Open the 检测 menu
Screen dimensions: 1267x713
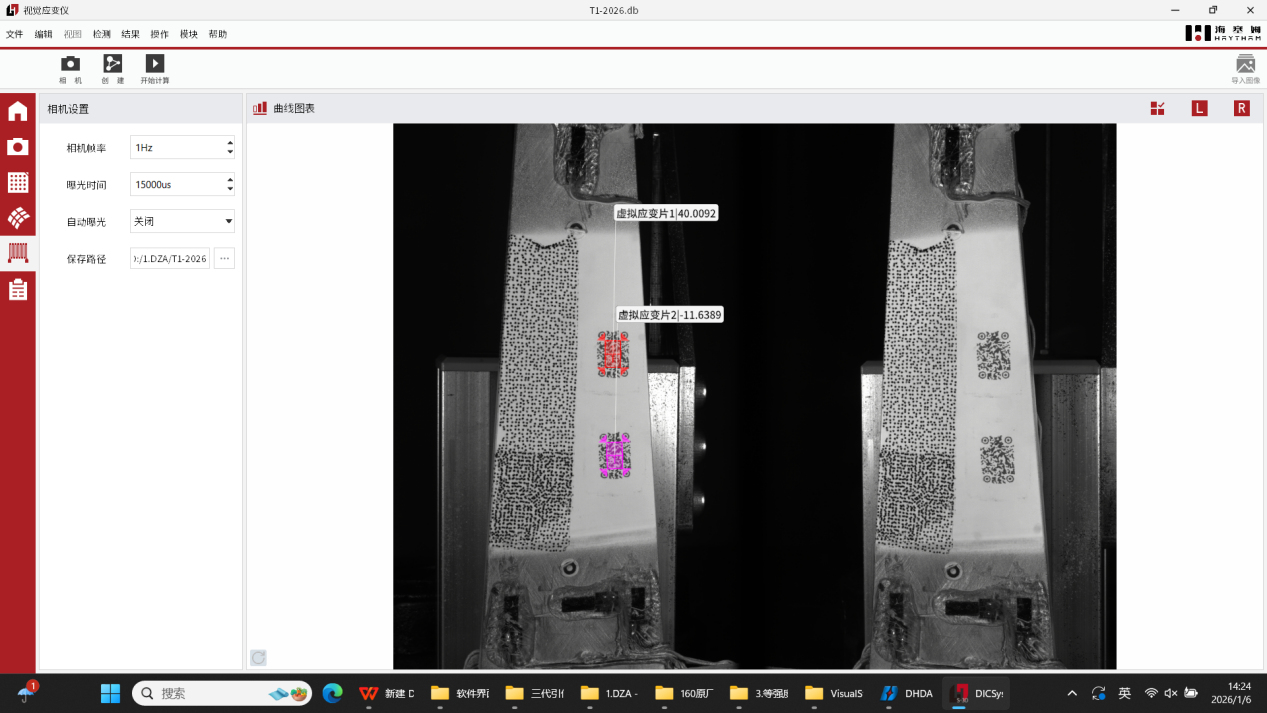pyautogui.click(x=101, y=34)
